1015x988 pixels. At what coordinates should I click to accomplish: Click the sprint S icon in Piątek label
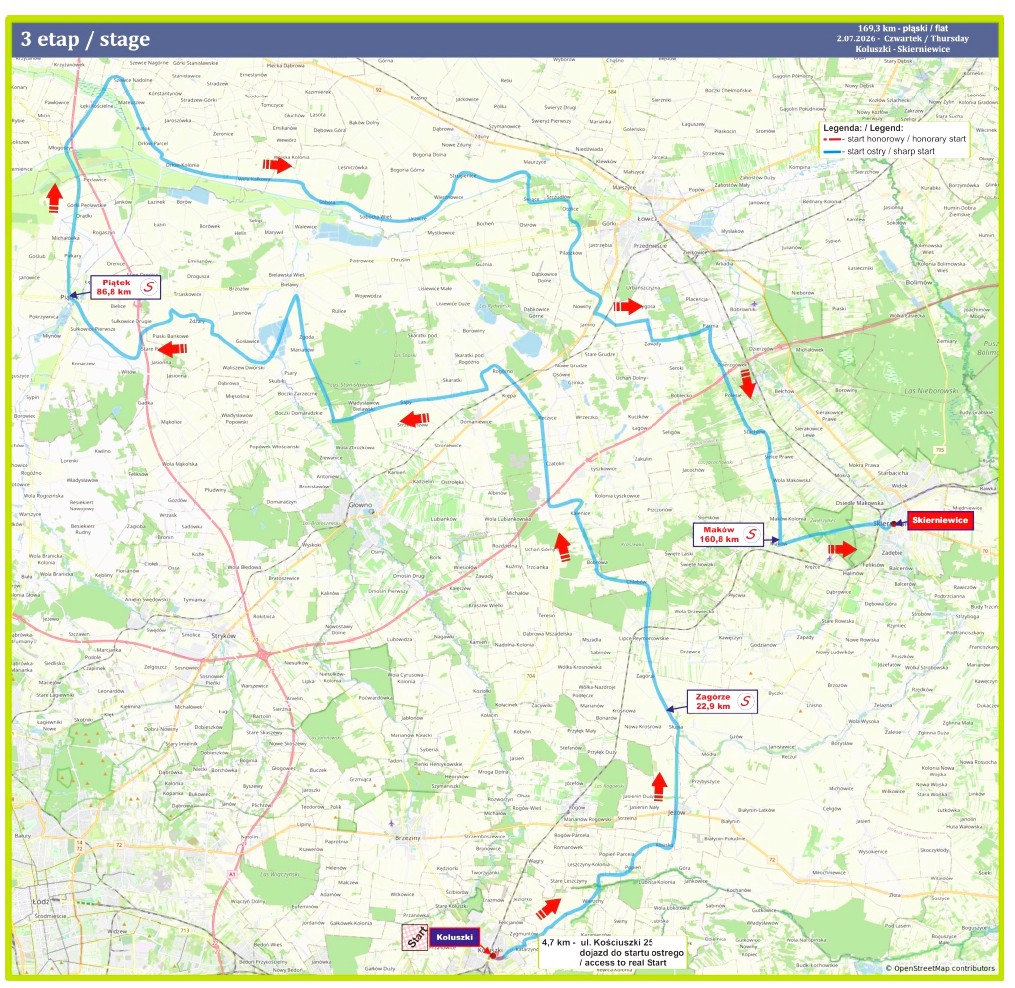149,287
